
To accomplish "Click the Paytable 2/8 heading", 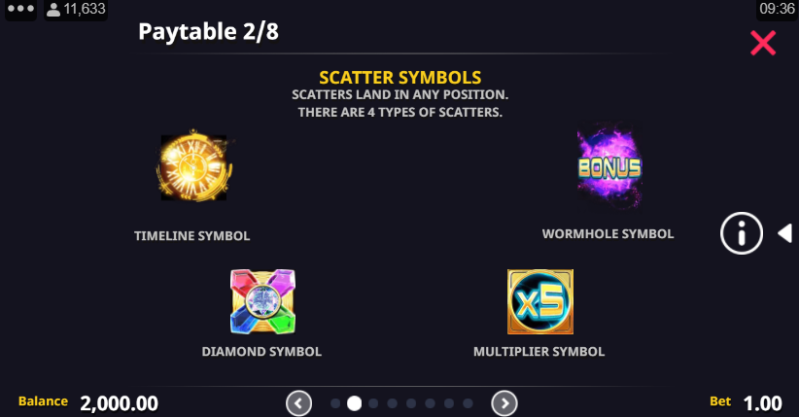I will (x=208, y=32).
